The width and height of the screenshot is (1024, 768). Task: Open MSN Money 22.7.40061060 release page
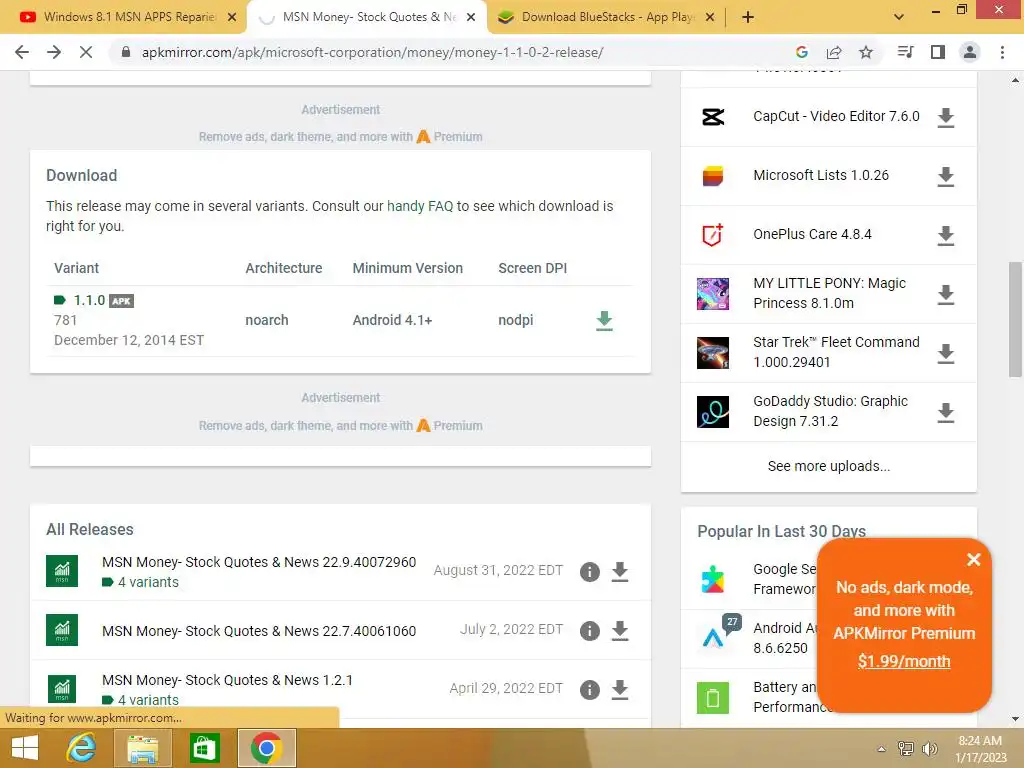coord(259,631)
